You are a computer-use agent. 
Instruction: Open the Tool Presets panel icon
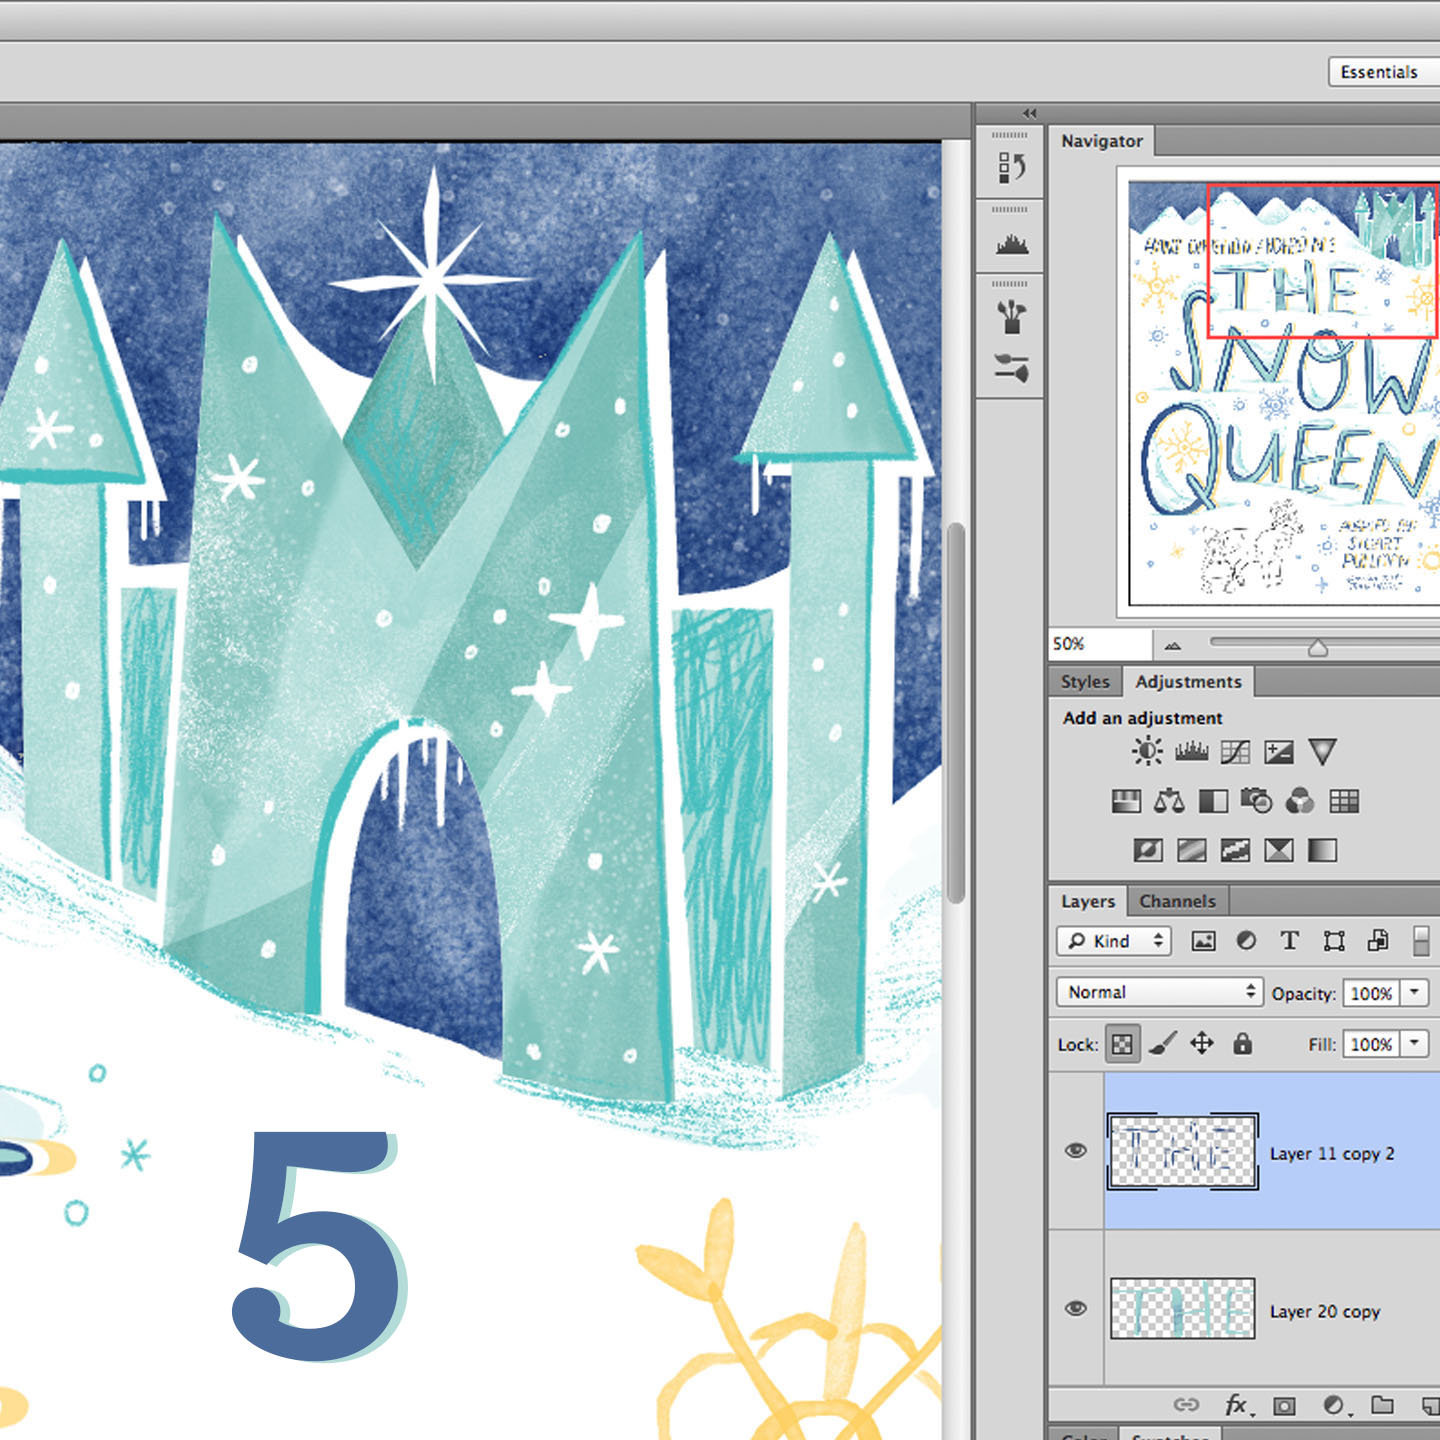[x=1011, y=368]
